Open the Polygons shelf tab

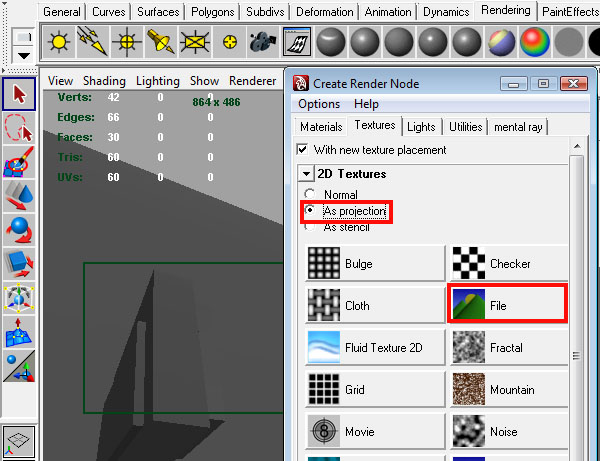point(212,12)
